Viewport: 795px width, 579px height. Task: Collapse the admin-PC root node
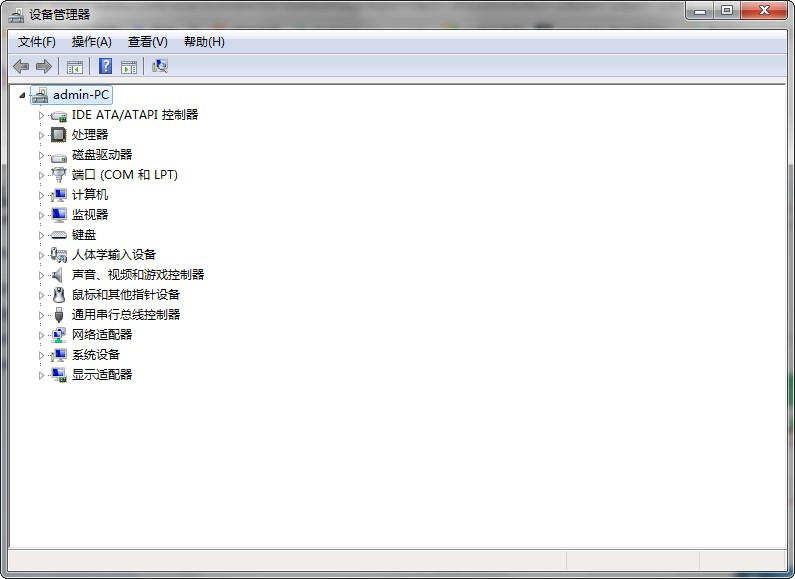pyautogui.click(x=22, y=95)
